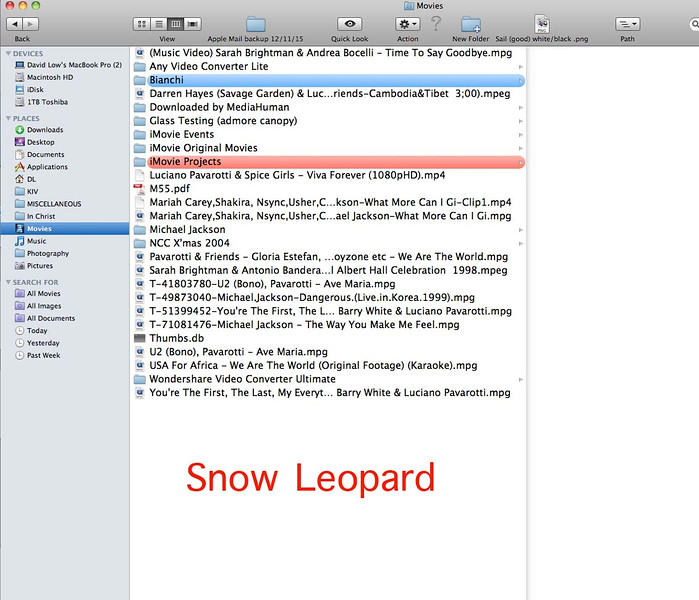Expand iMovie Original Movies arrow
The width and height of the screenshot is (699, 600).
(x=520, y=148)
